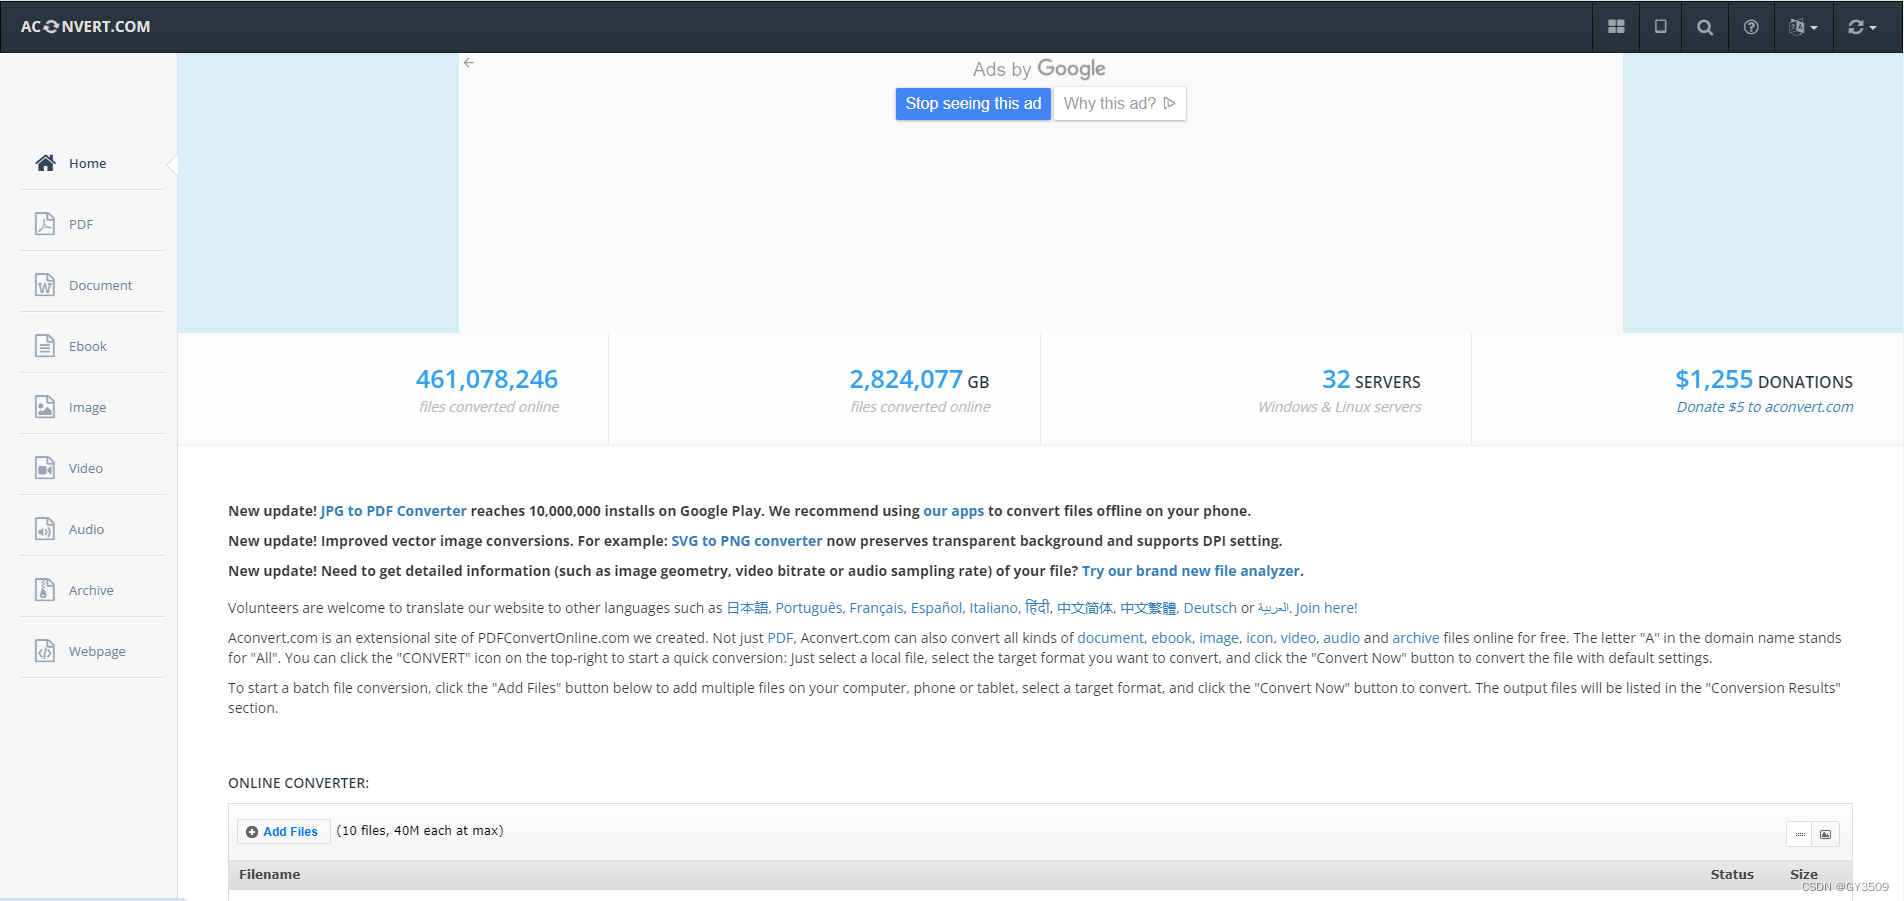Select the Português language link
The image size is (1904, 901).
pos(809,608)
